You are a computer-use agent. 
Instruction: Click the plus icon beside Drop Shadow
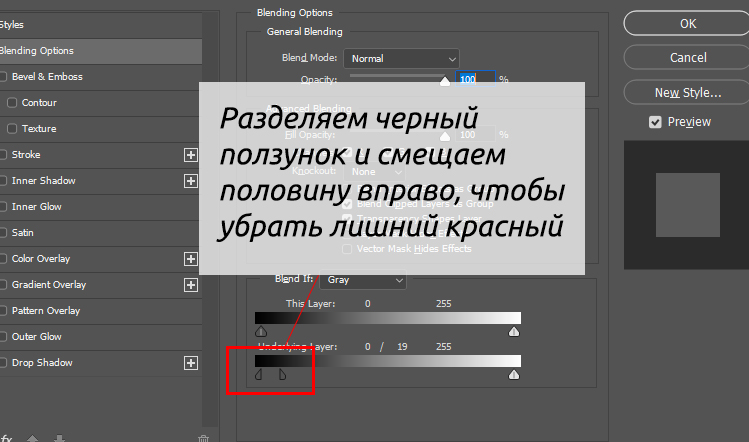pos(191,363)
